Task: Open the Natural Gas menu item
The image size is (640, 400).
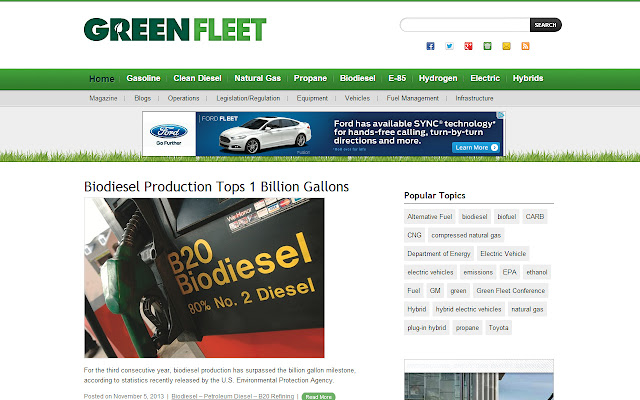Action: pyautogui.click(x=257, y=78)
